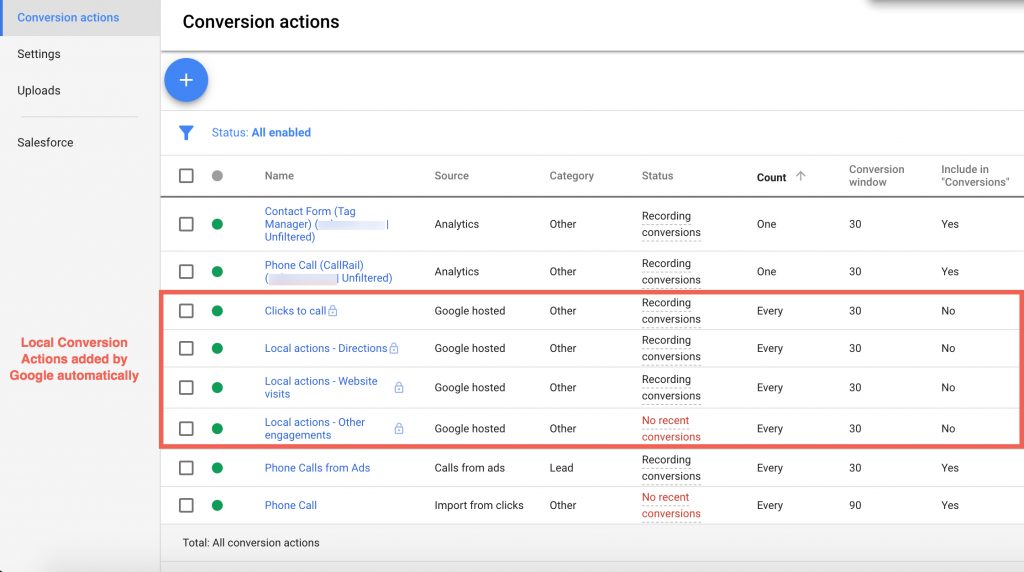Toggle the select-all checkbox in table header

click(186, 176)
